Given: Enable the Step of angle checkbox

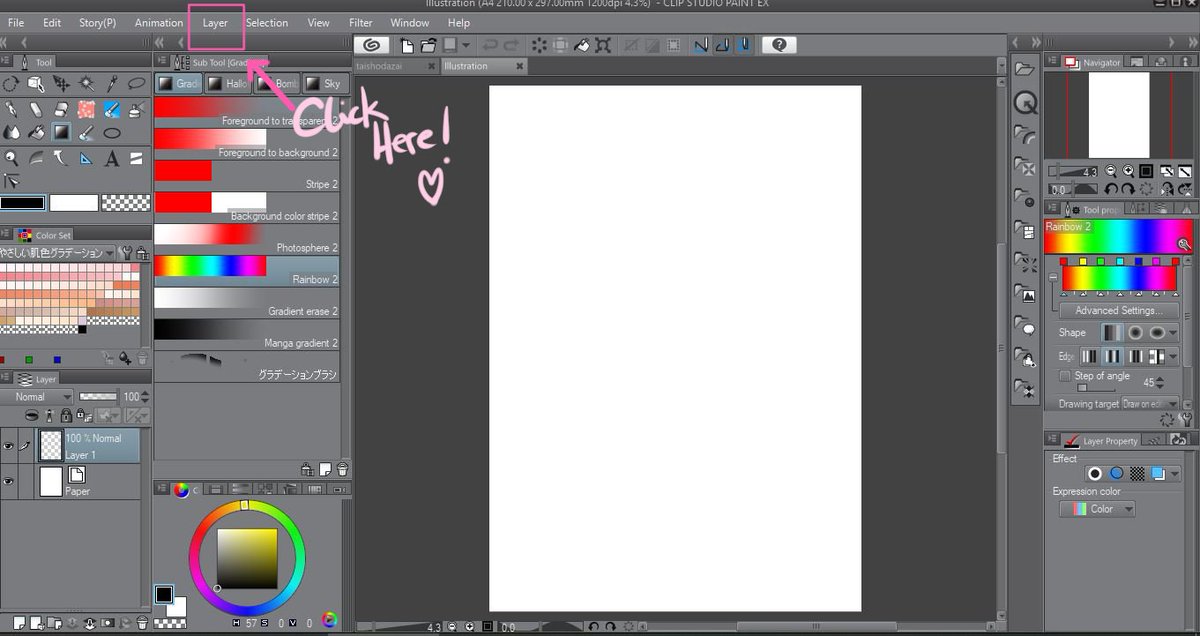Looking at the screenshot, I should pyautogui.click(x=1065, y=376).
